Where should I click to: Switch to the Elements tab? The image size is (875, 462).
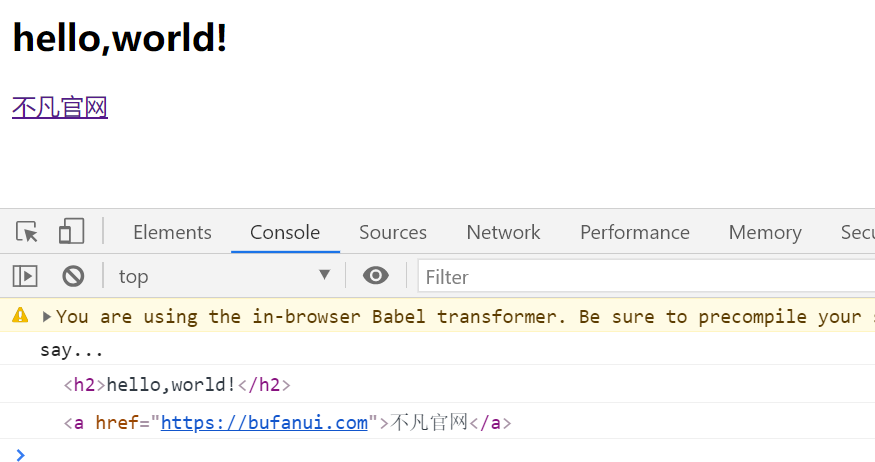point(172,232)
